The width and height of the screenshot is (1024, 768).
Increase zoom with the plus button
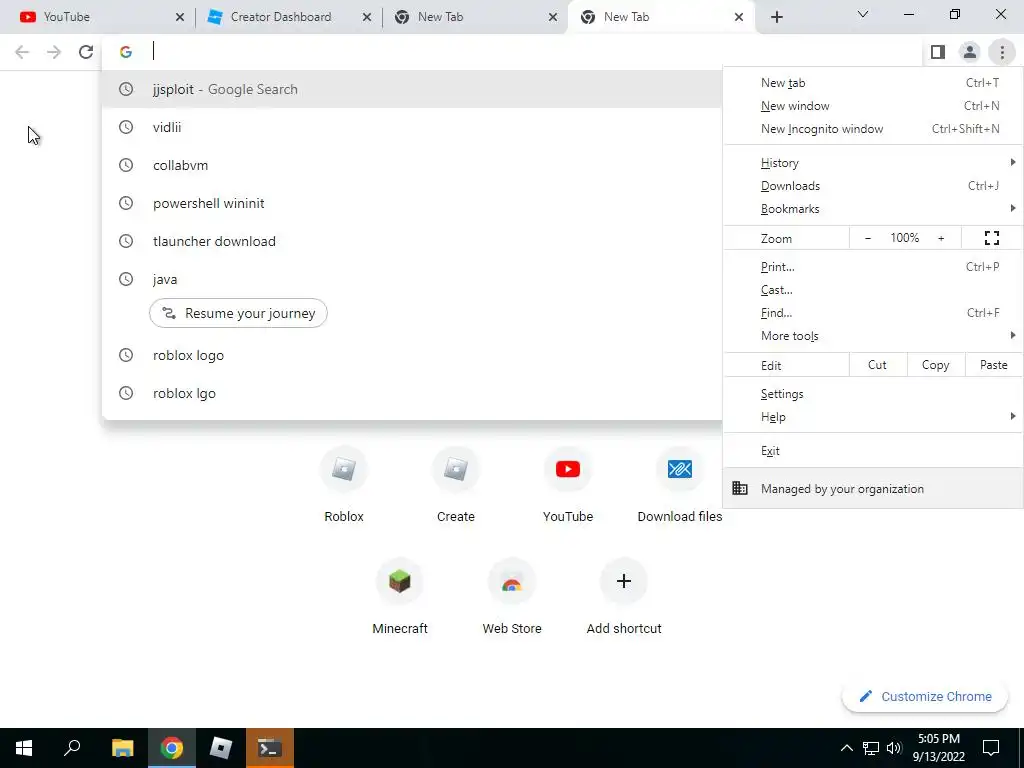click(x=941, y=238)
